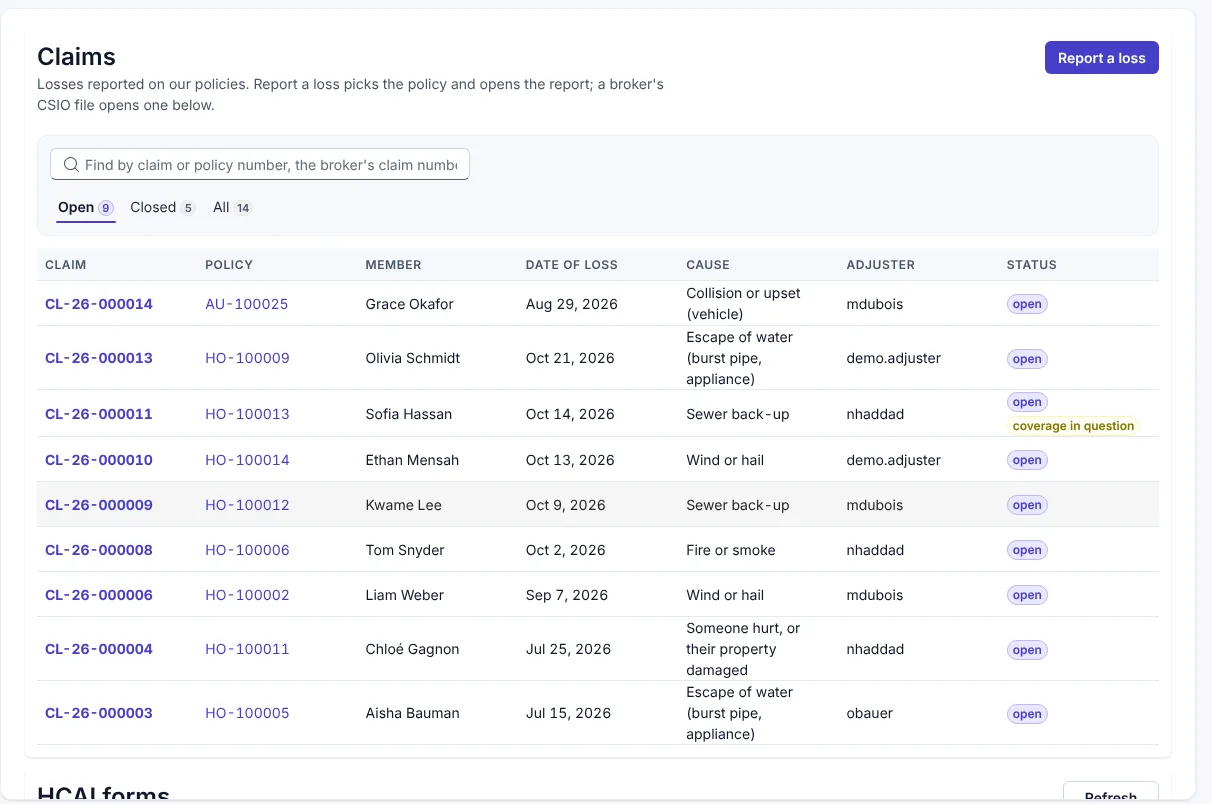Switch to the Open tab
Image resolution: width=1212 pixels, height=804 pixels.
click(86, 207)
